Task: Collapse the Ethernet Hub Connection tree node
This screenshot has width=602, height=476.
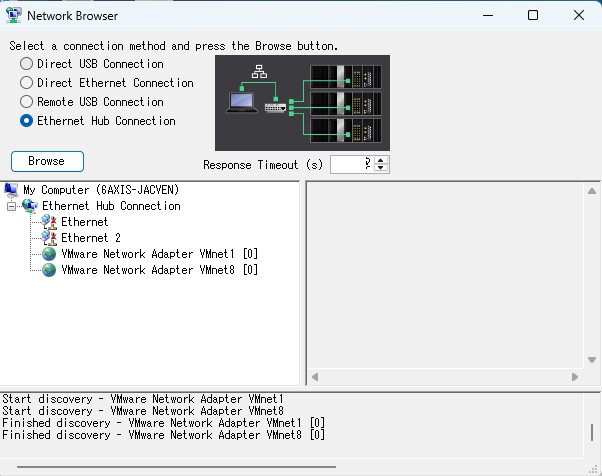Action: (12, 206)
